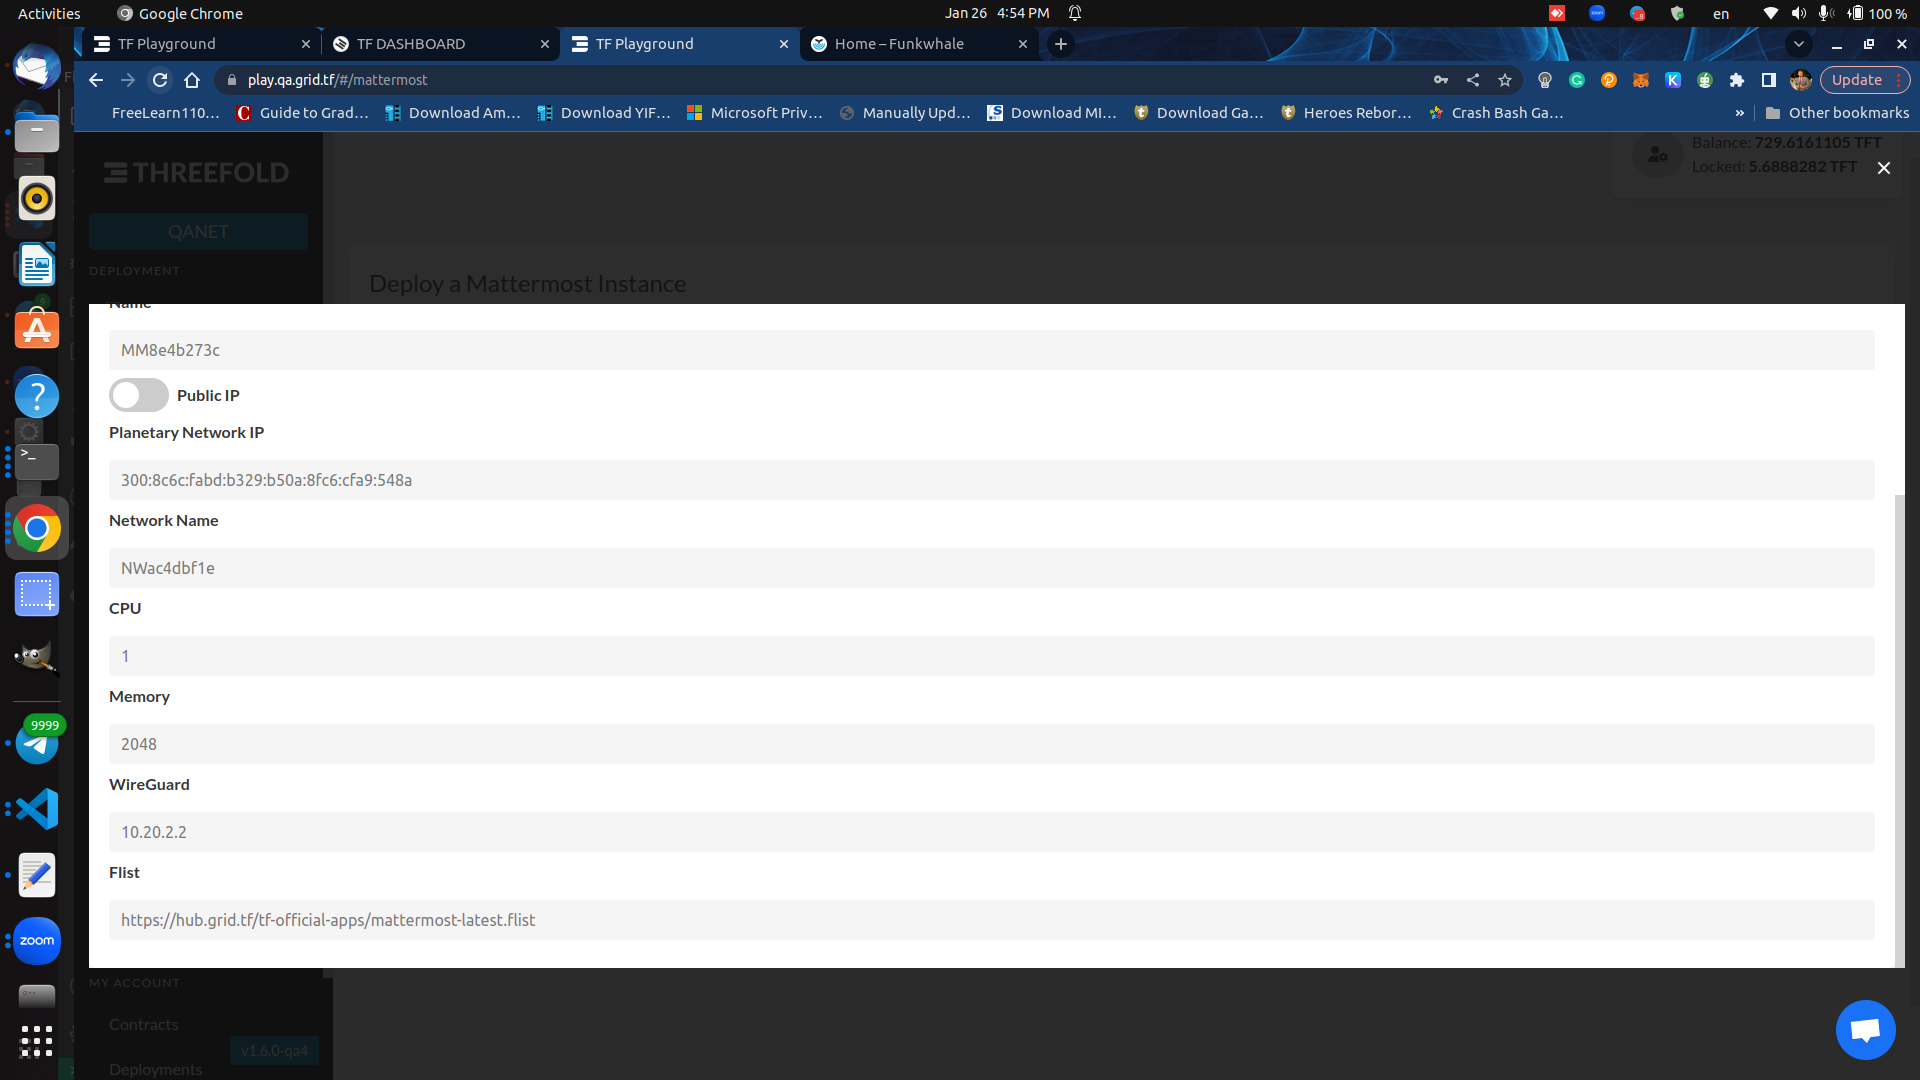Click the password key icon in address bar
Image resolution: width=1920 pixels, height=1080 pixels.
click(x=1442, y=80)
